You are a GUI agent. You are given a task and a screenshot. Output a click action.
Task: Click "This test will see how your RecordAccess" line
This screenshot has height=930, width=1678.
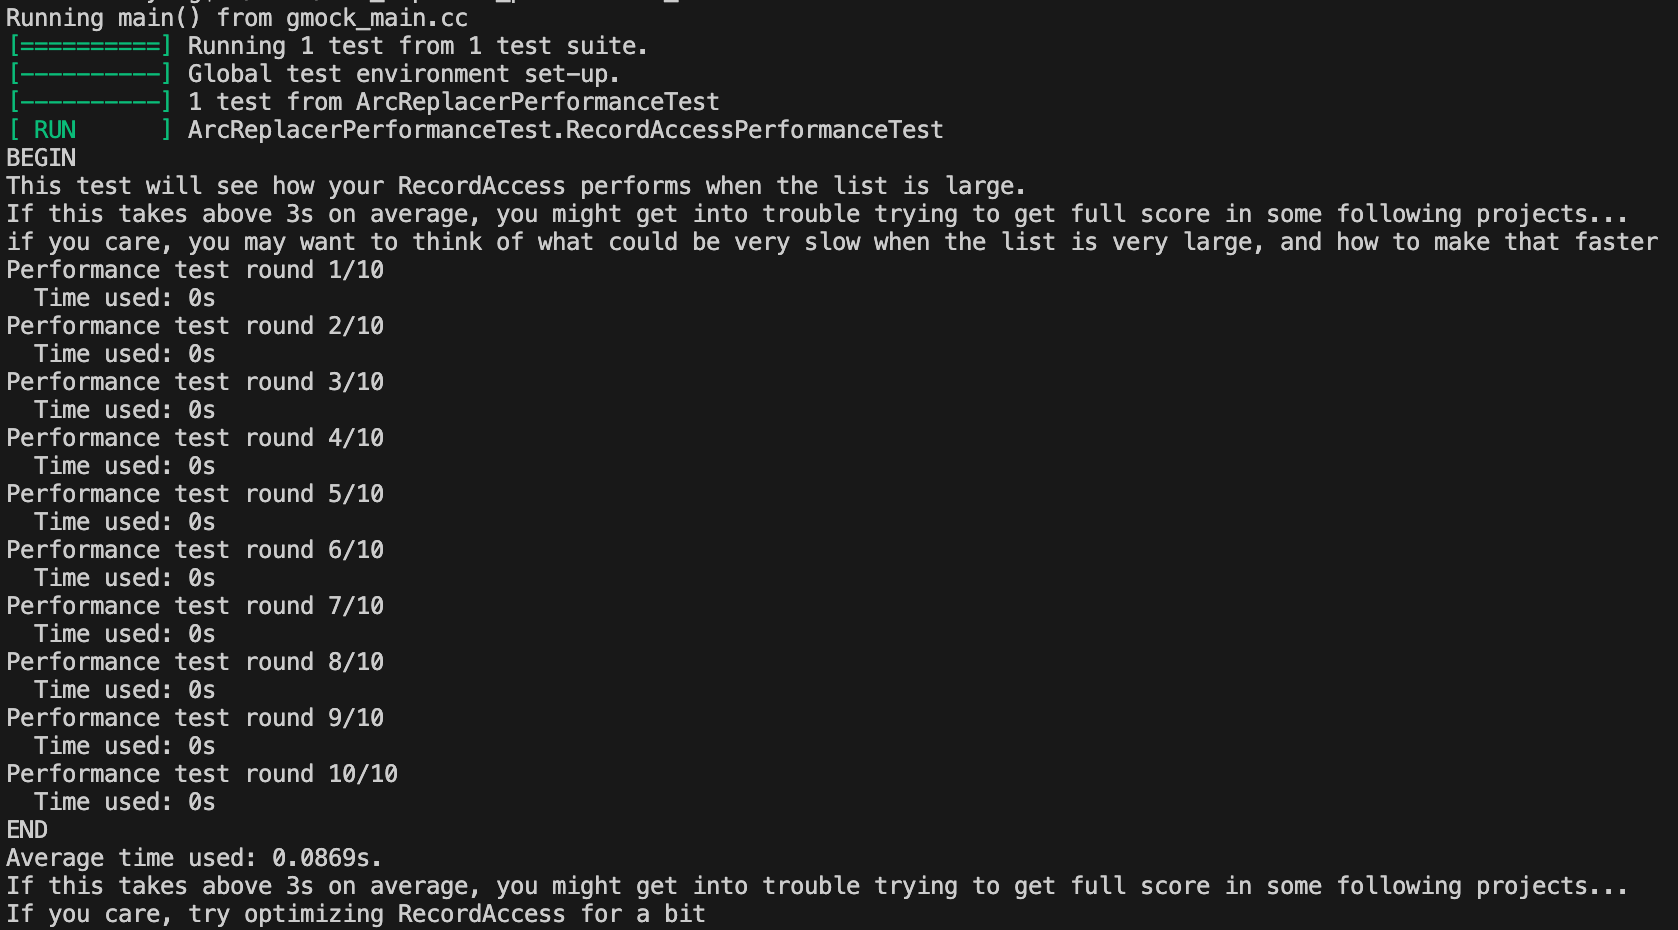point(516,186)
